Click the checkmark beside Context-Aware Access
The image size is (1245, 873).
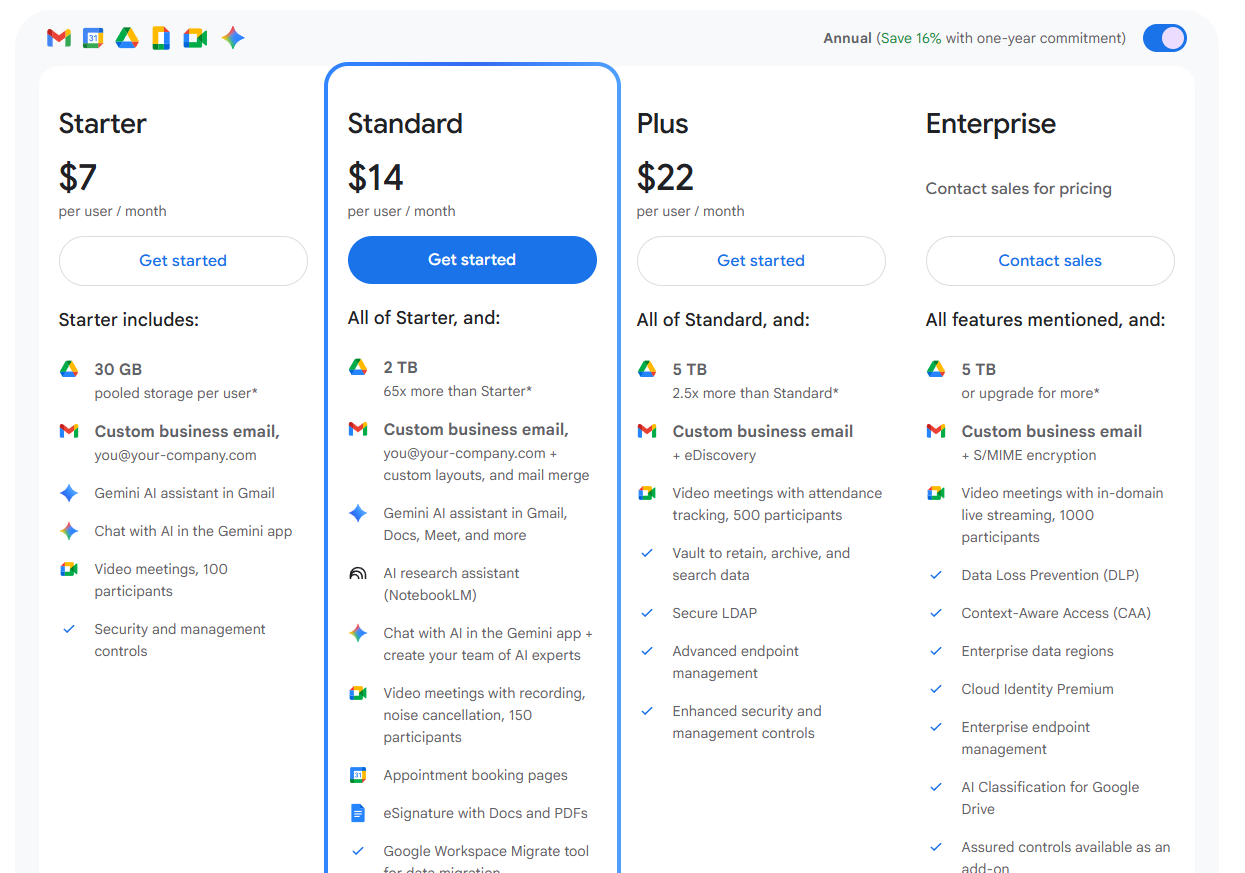pyautogui.click(x=936, y=613)
